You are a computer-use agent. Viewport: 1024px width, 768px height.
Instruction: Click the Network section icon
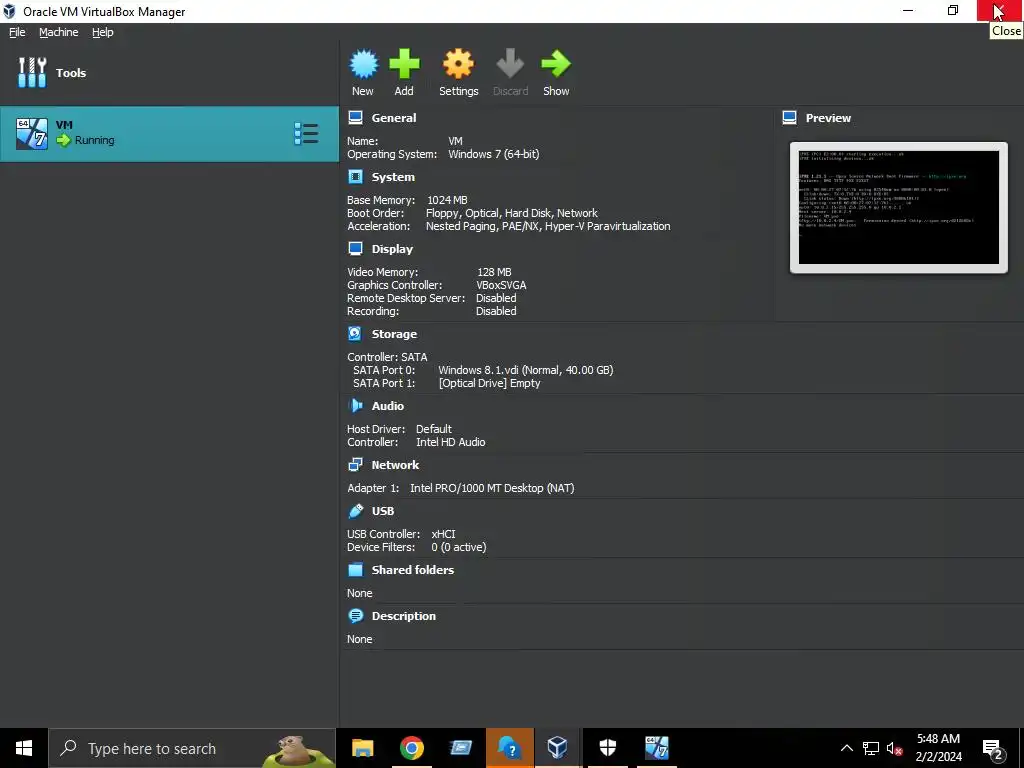tap(355, 464)
